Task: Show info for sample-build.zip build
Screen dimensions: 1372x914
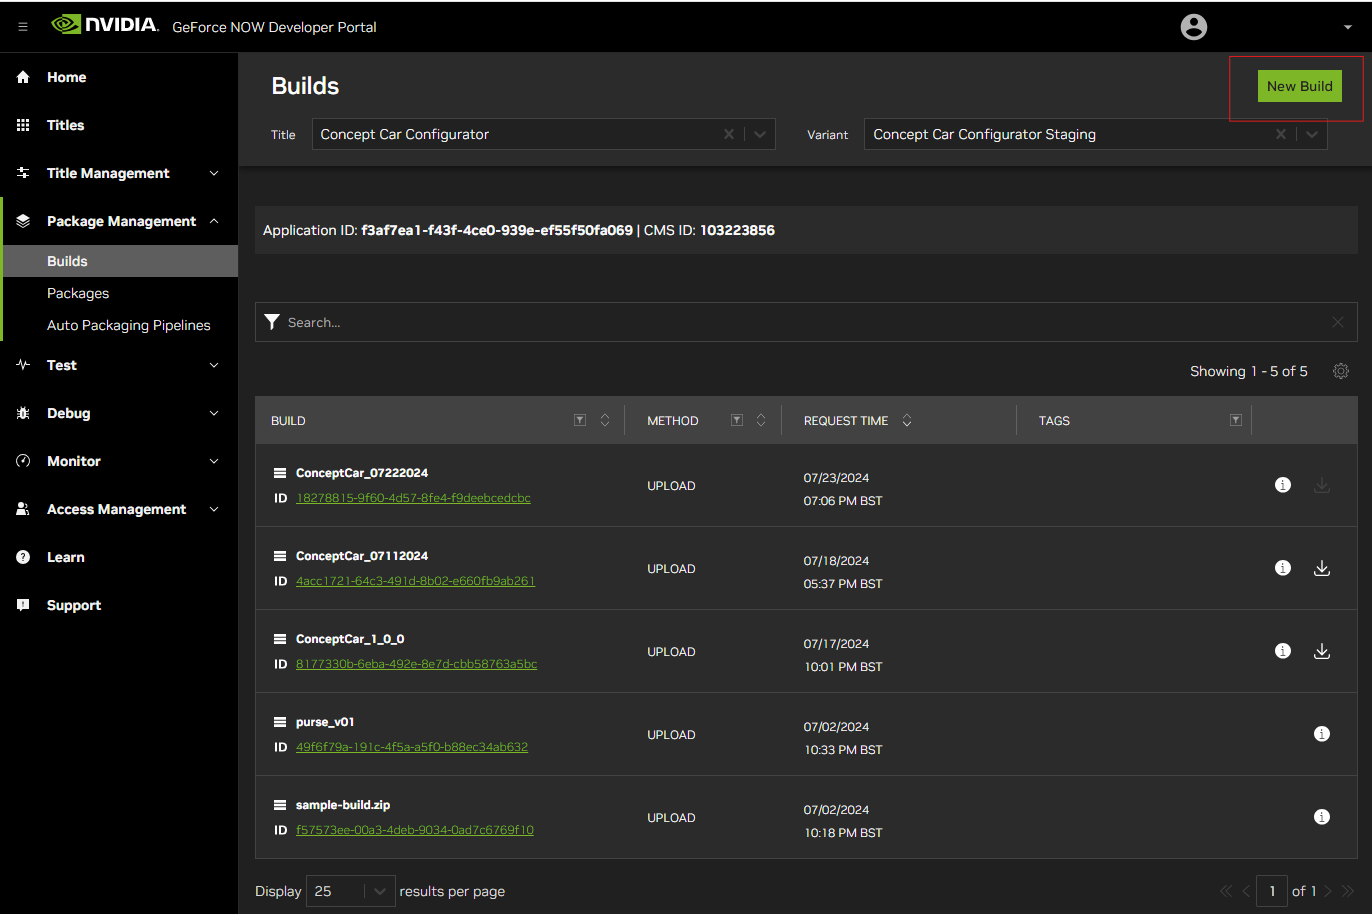Action: 1322,817
